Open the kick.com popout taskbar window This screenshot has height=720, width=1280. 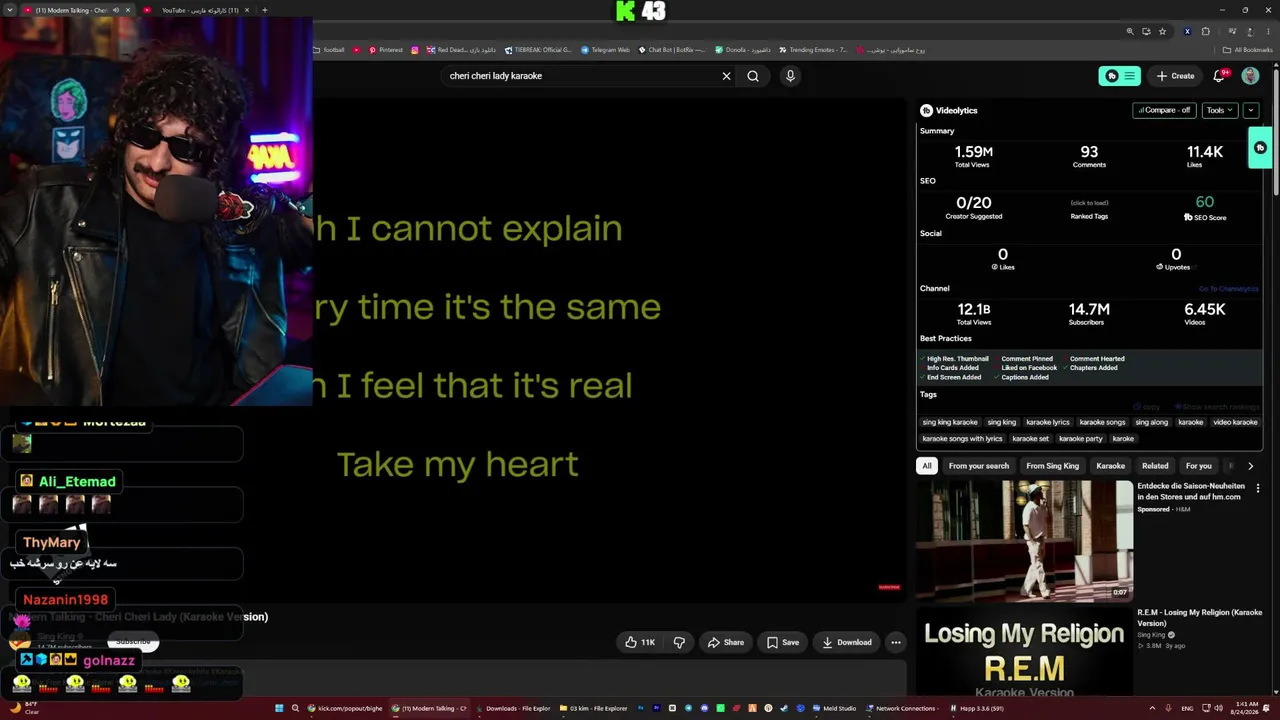[x=345, y=708]
